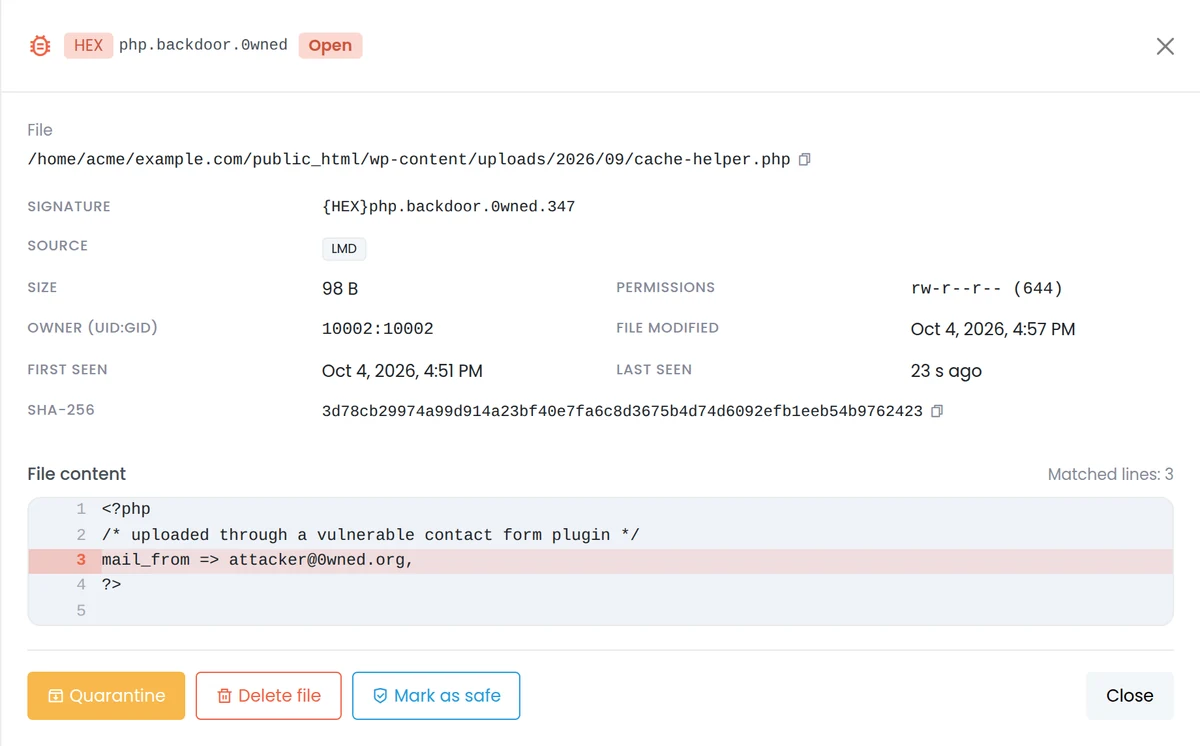
Task: Select the signature value {HEX}php.backdoor.0wned.347
Action: click(x=449, y=207)
